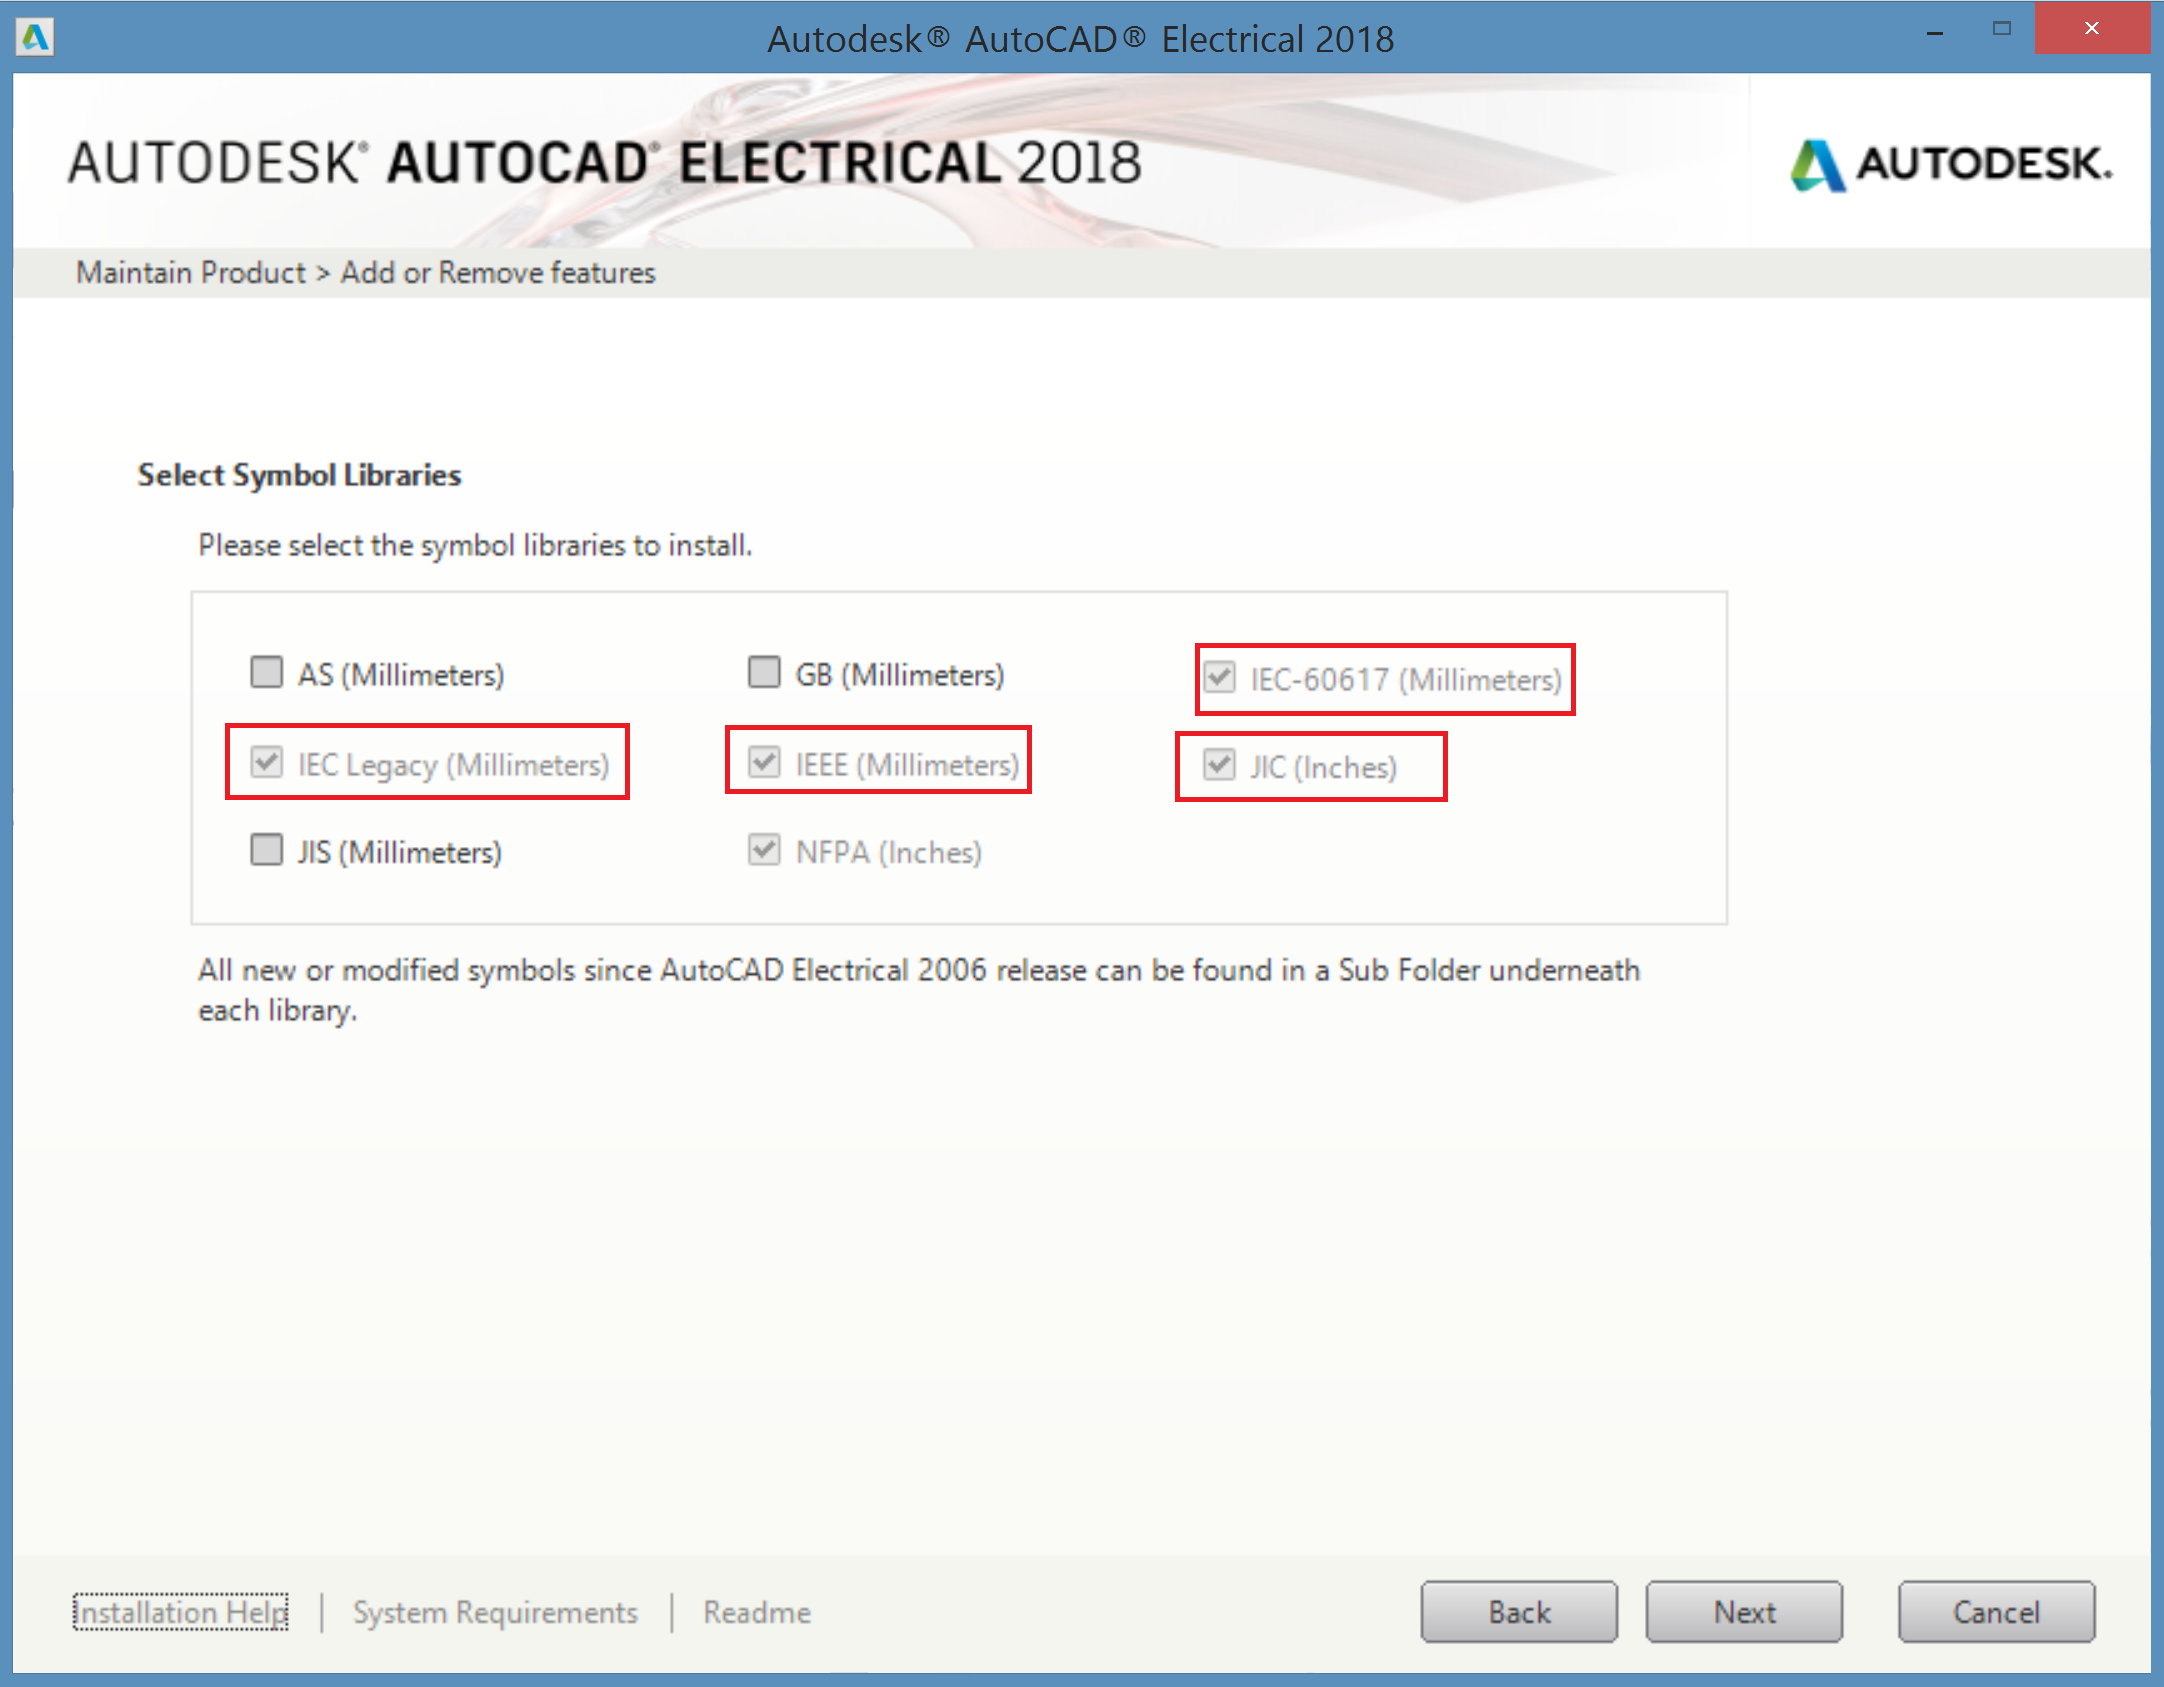This screenshot has height=1687, width=2164.
Task: Uncheck the NFPA (Inches) library
Action: (x=764, y=850)
